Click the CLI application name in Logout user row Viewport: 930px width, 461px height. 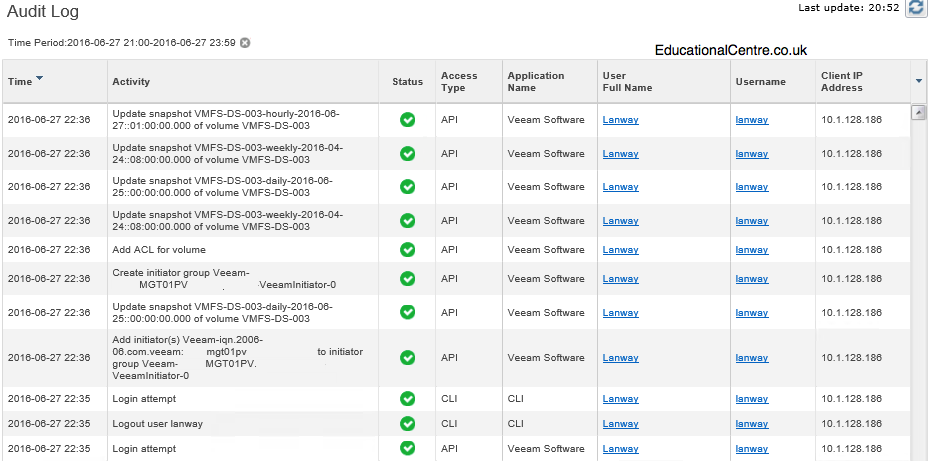click(515, 424)
